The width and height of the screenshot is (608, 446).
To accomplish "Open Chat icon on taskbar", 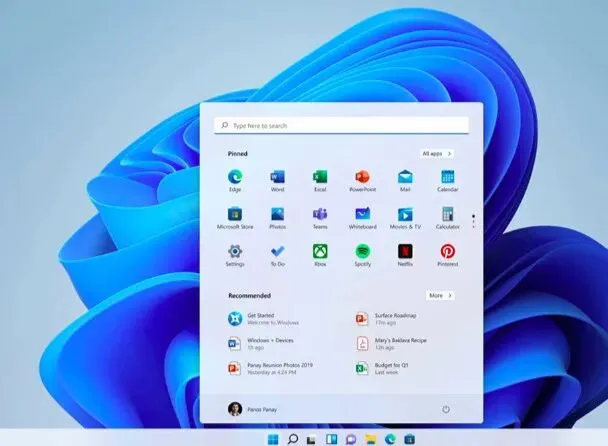I will tap(351, 439).
